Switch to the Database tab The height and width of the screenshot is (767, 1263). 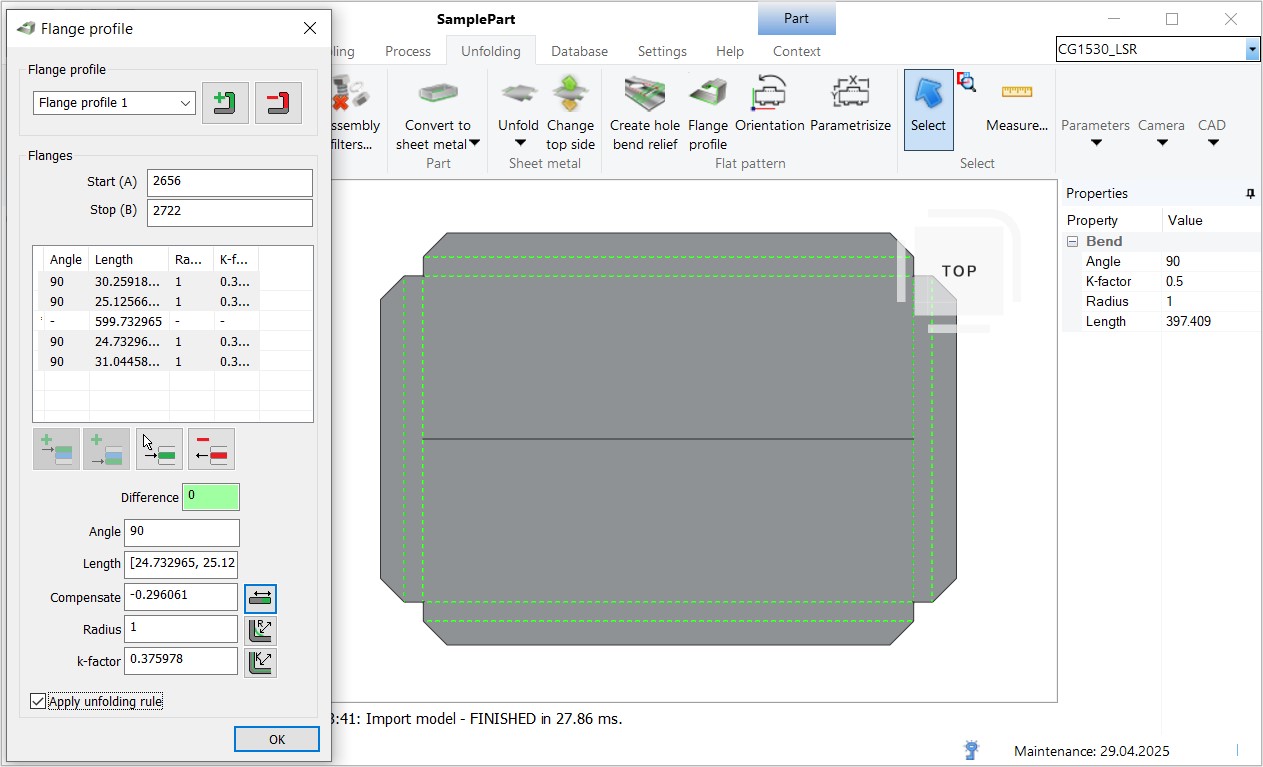[x=579, y=51]
